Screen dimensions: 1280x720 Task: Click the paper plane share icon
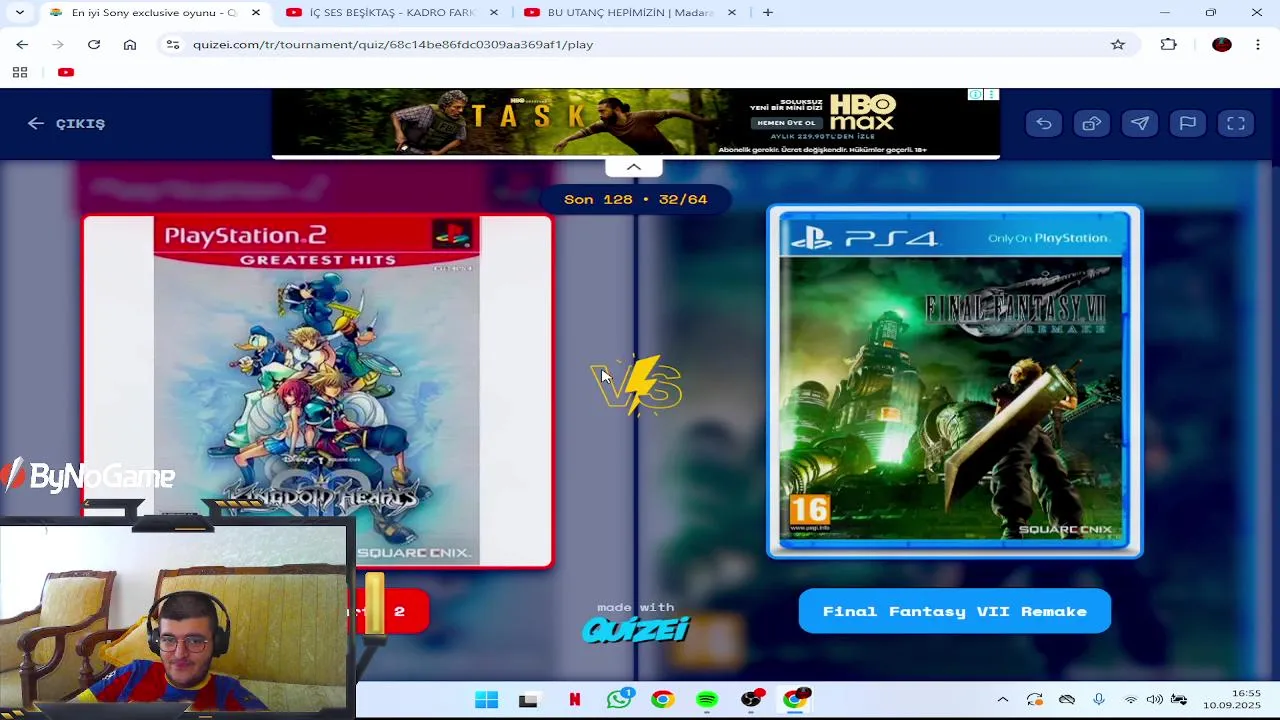coord(1140,123)
